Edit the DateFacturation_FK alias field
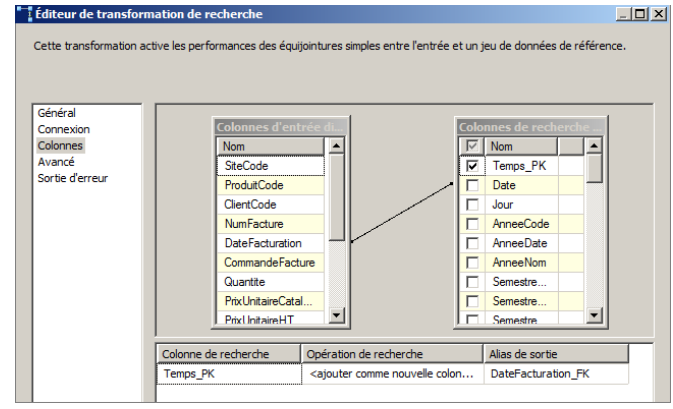 [555, 374]
